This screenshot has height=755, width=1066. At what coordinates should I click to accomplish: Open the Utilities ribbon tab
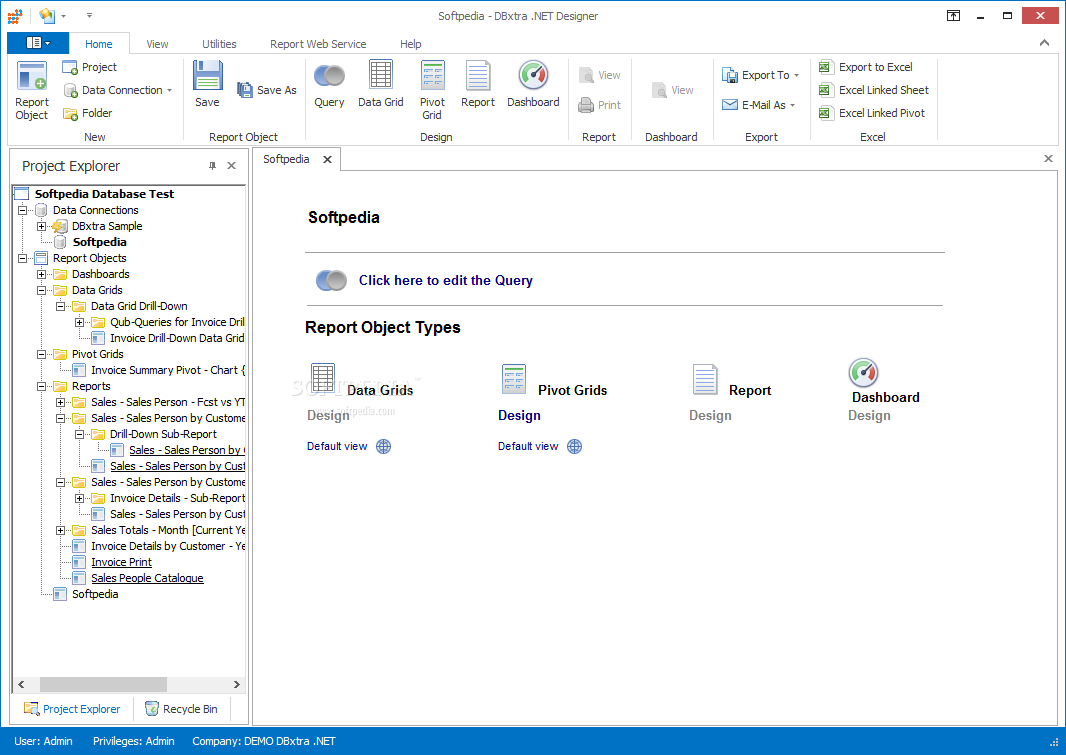tap(219, 44)
